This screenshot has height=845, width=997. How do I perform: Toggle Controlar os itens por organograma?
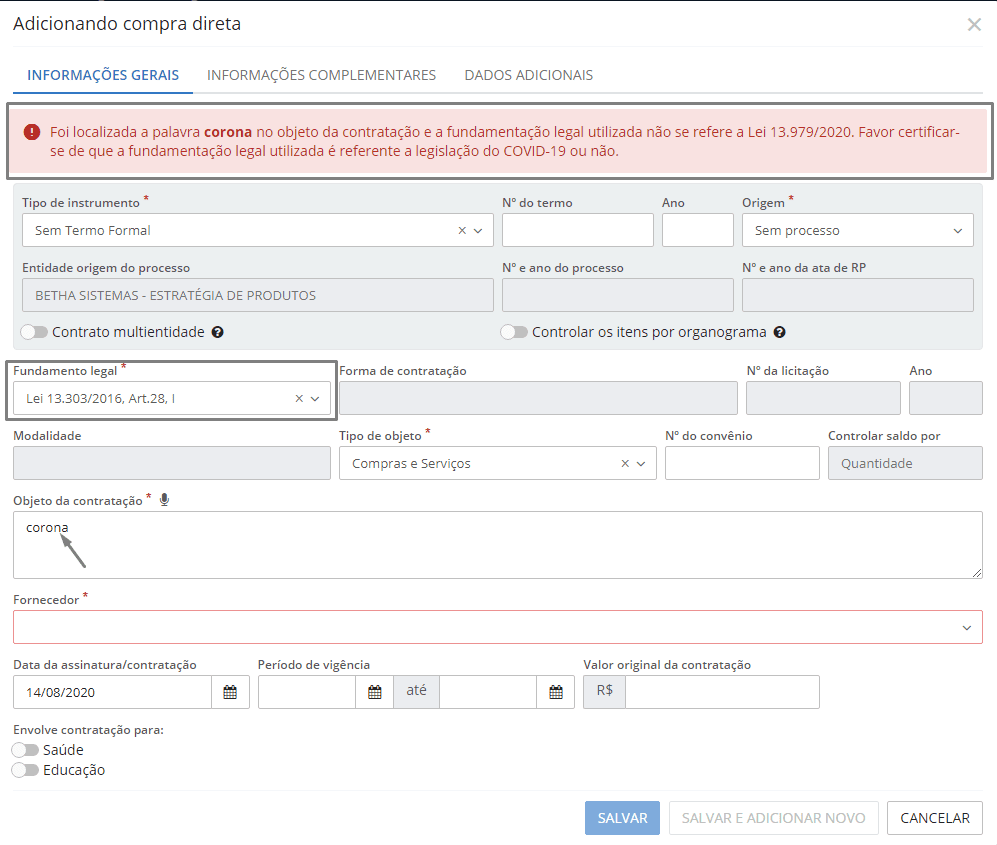(514, 332)
